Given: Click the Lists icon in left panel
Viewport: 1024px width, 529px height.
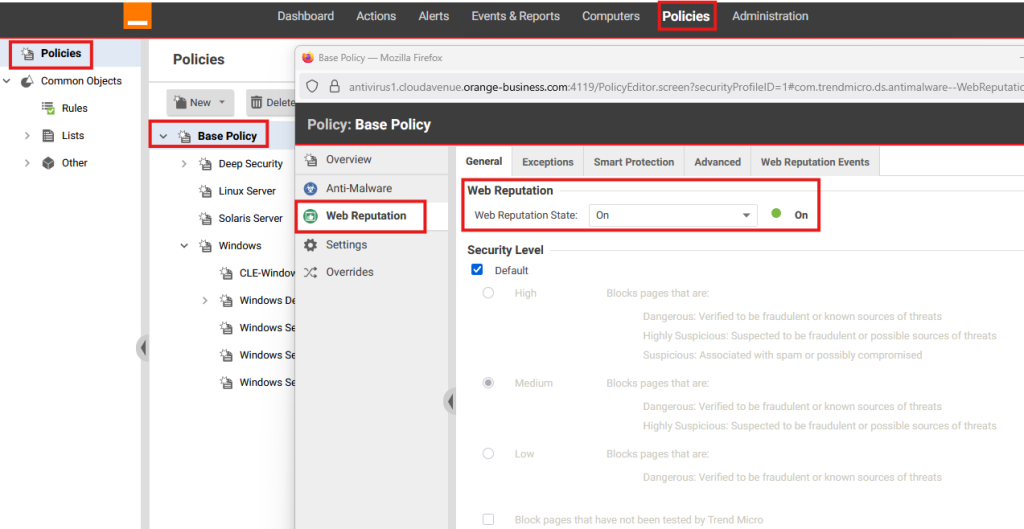Looking at the screenshot, I should [x=48, y=136].
